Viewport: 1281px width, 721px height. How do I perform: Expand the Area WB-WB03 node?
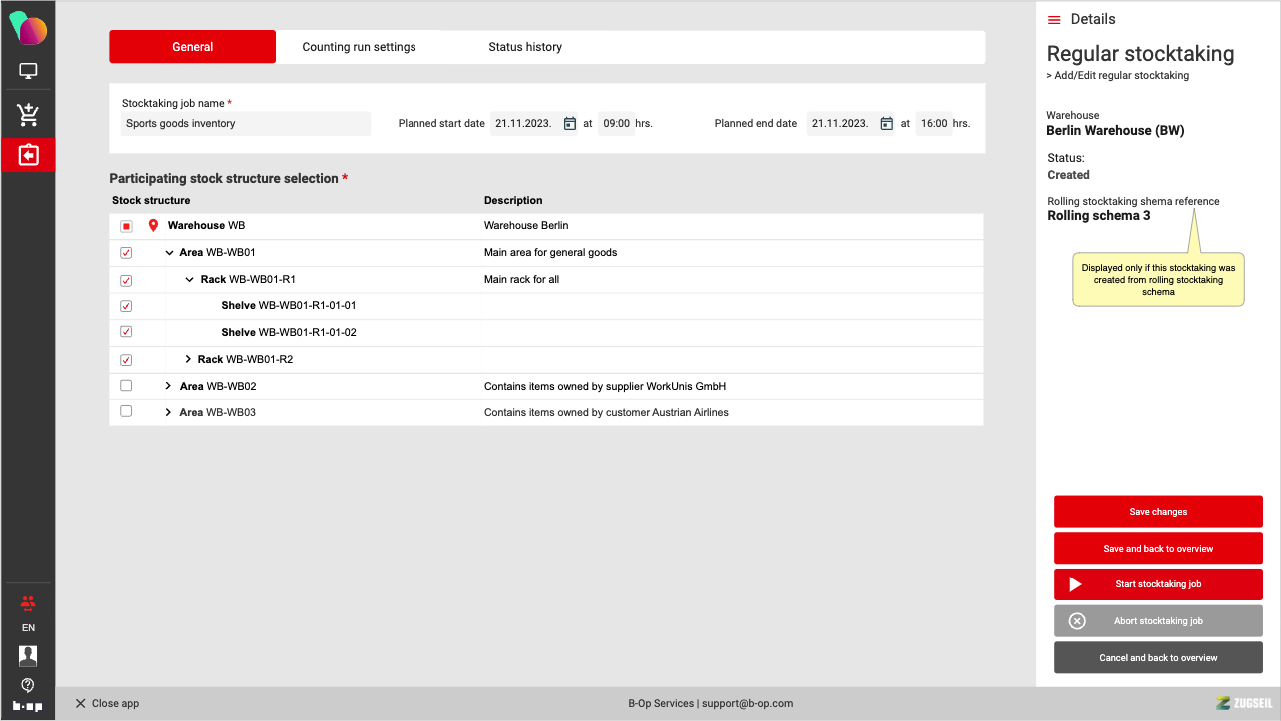169,412
